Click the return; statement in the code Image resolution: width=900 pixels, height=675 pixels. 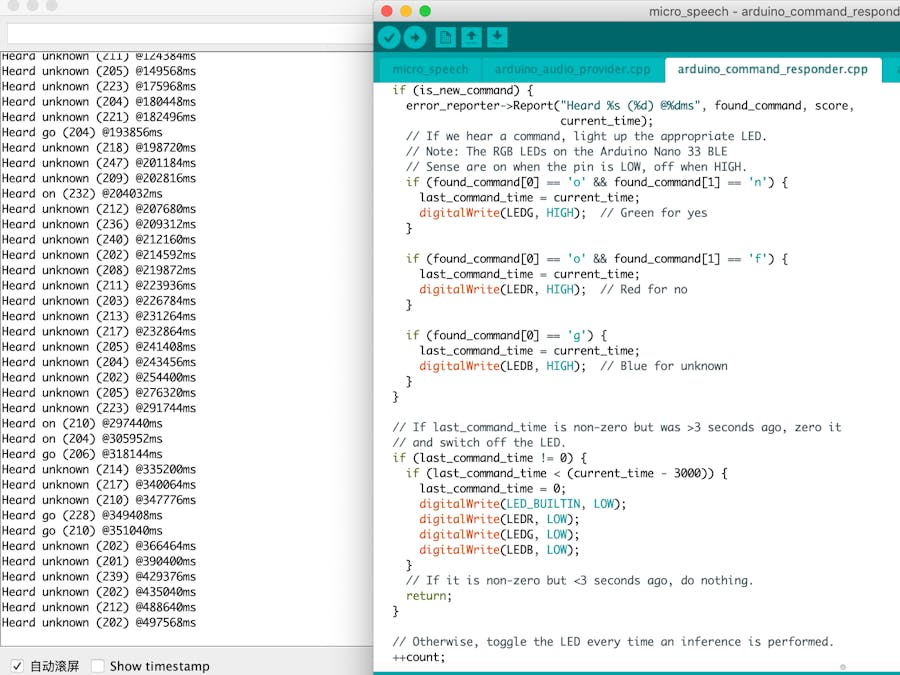tap(427, 595)
